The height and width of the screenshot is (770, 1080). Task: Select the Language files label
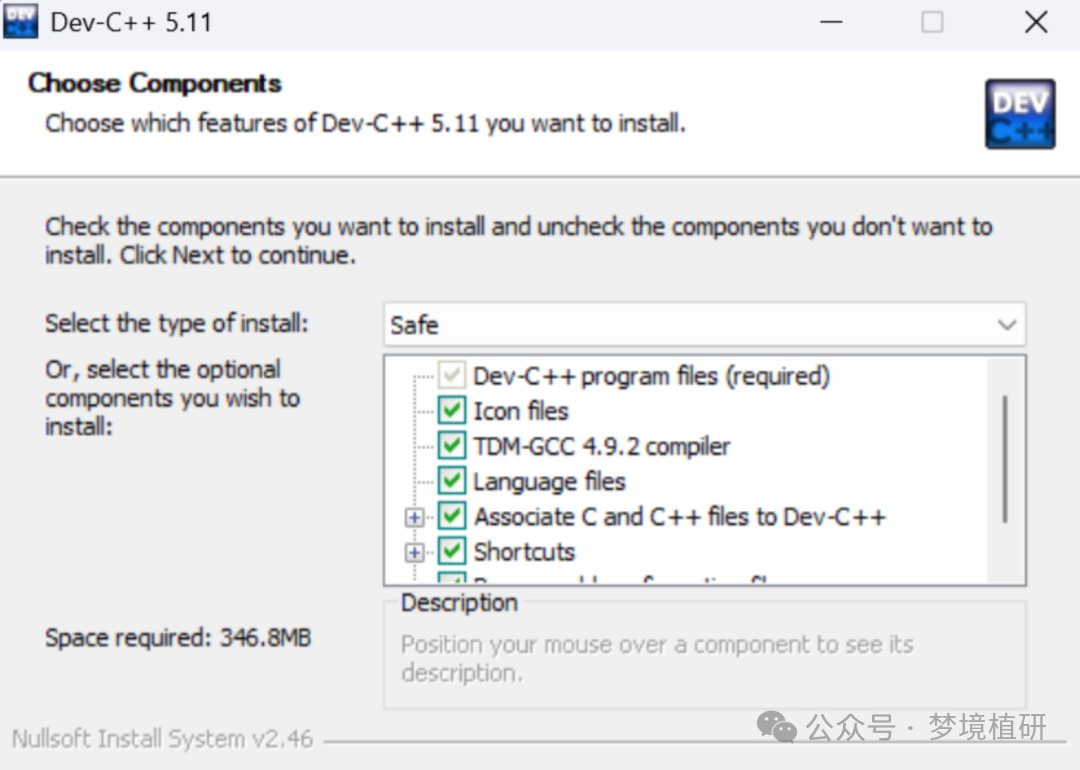tap(549, 481)
